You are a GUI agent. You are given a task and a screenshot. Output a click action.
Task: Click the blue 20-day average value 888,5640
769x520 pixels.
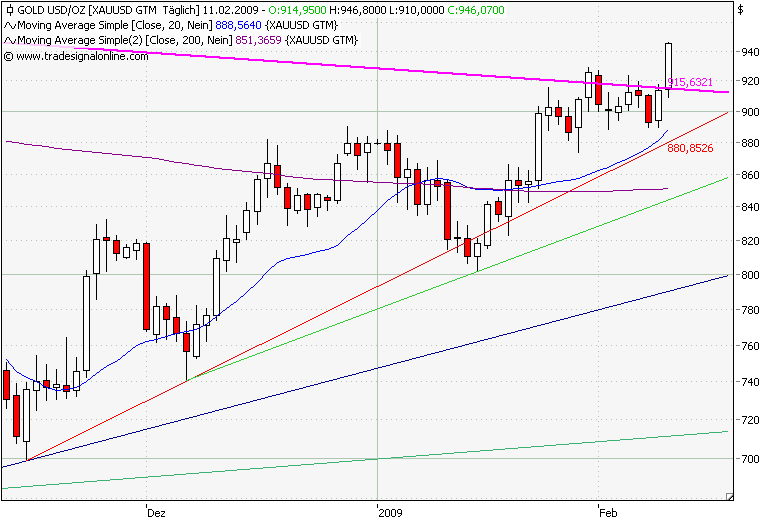tap(238, 25)
